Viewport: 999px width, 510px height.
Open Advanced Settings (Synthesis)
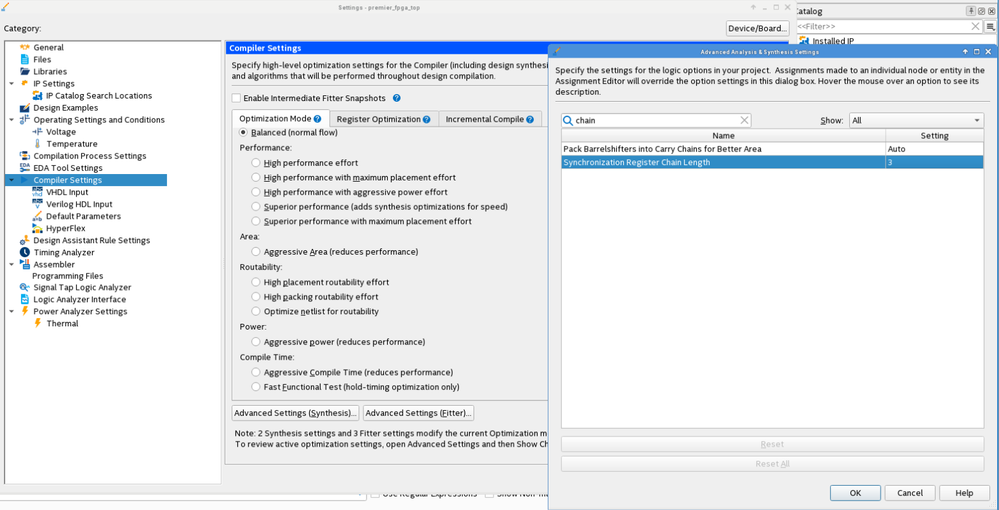(296, 413)
